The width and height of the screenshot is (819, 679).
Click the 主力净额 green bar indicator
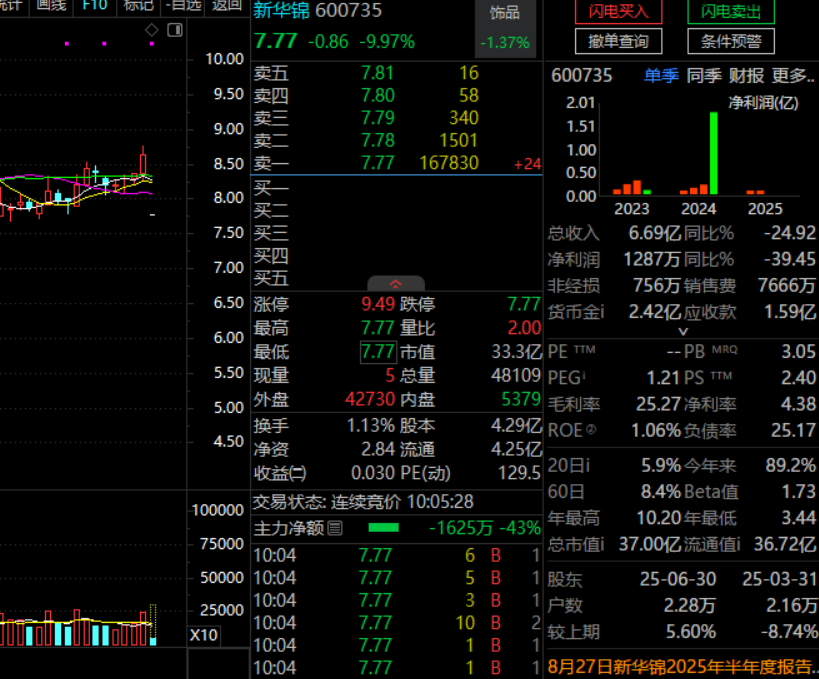(383, 528)
